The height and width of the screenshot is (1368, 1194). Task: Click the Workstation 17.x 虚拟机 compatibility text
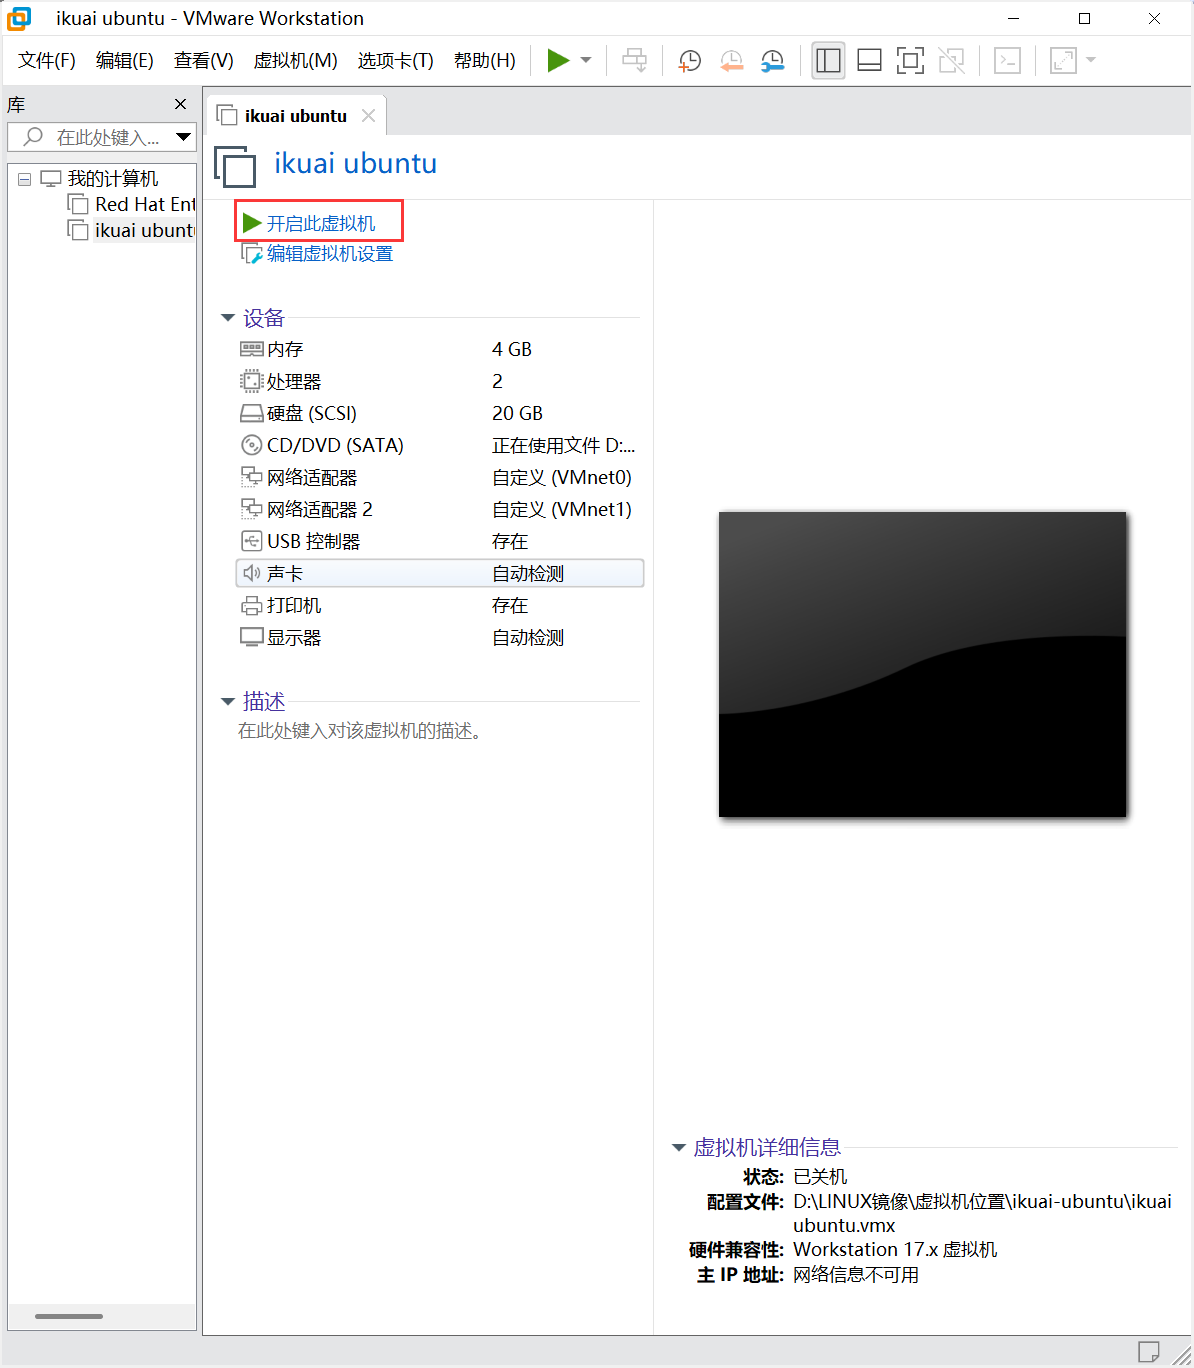coord(895,1250)
